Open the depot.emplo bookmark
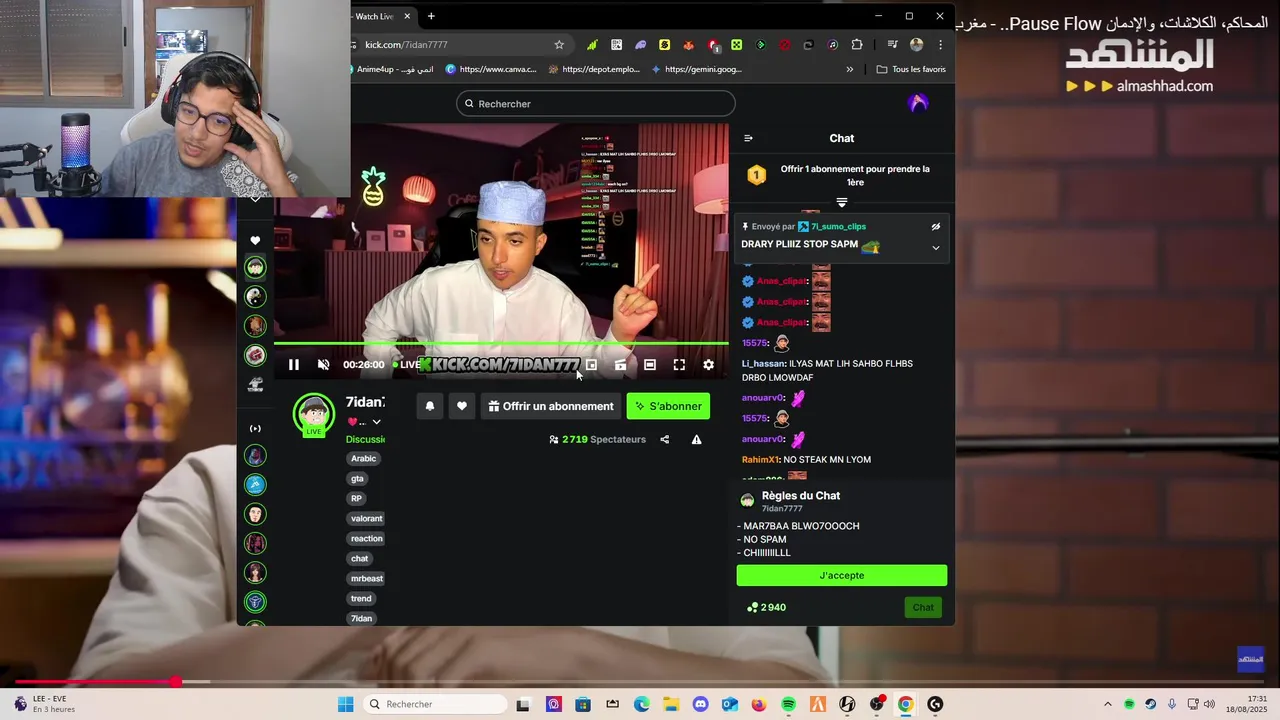 tap(593, 70)
